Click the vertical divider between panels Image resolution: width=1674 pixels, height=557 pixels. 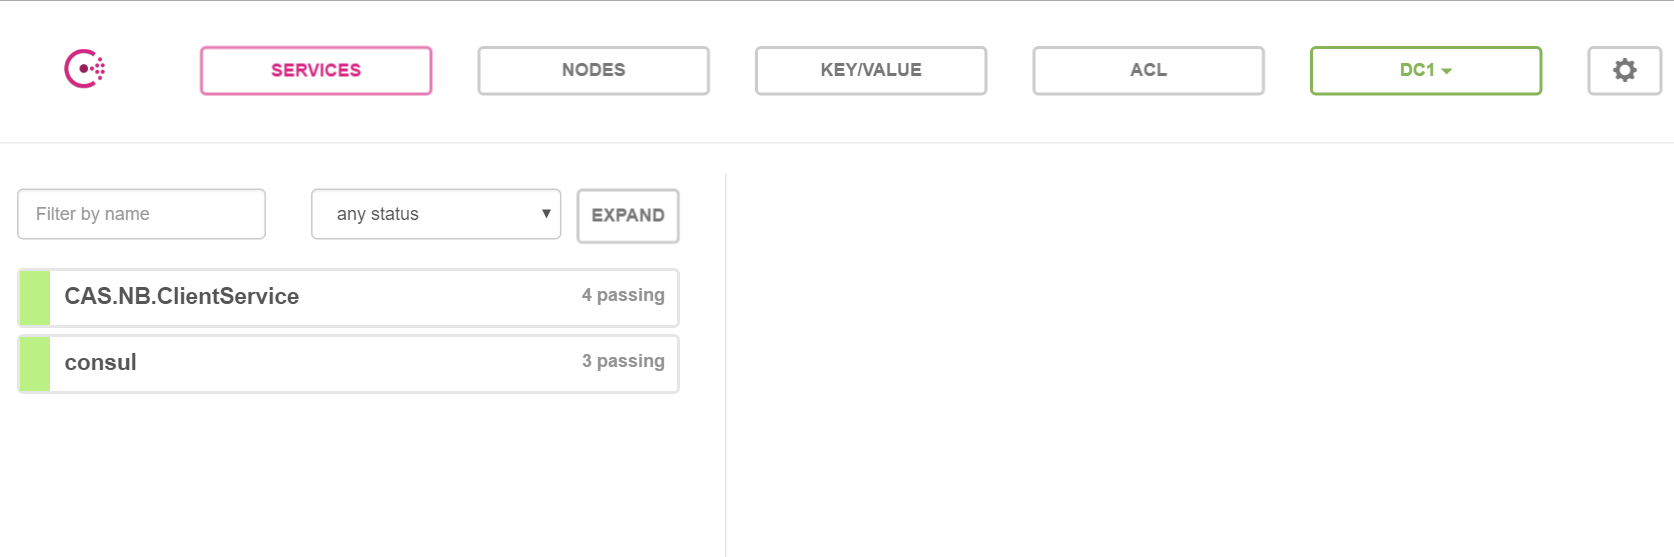tap(726, 365)
